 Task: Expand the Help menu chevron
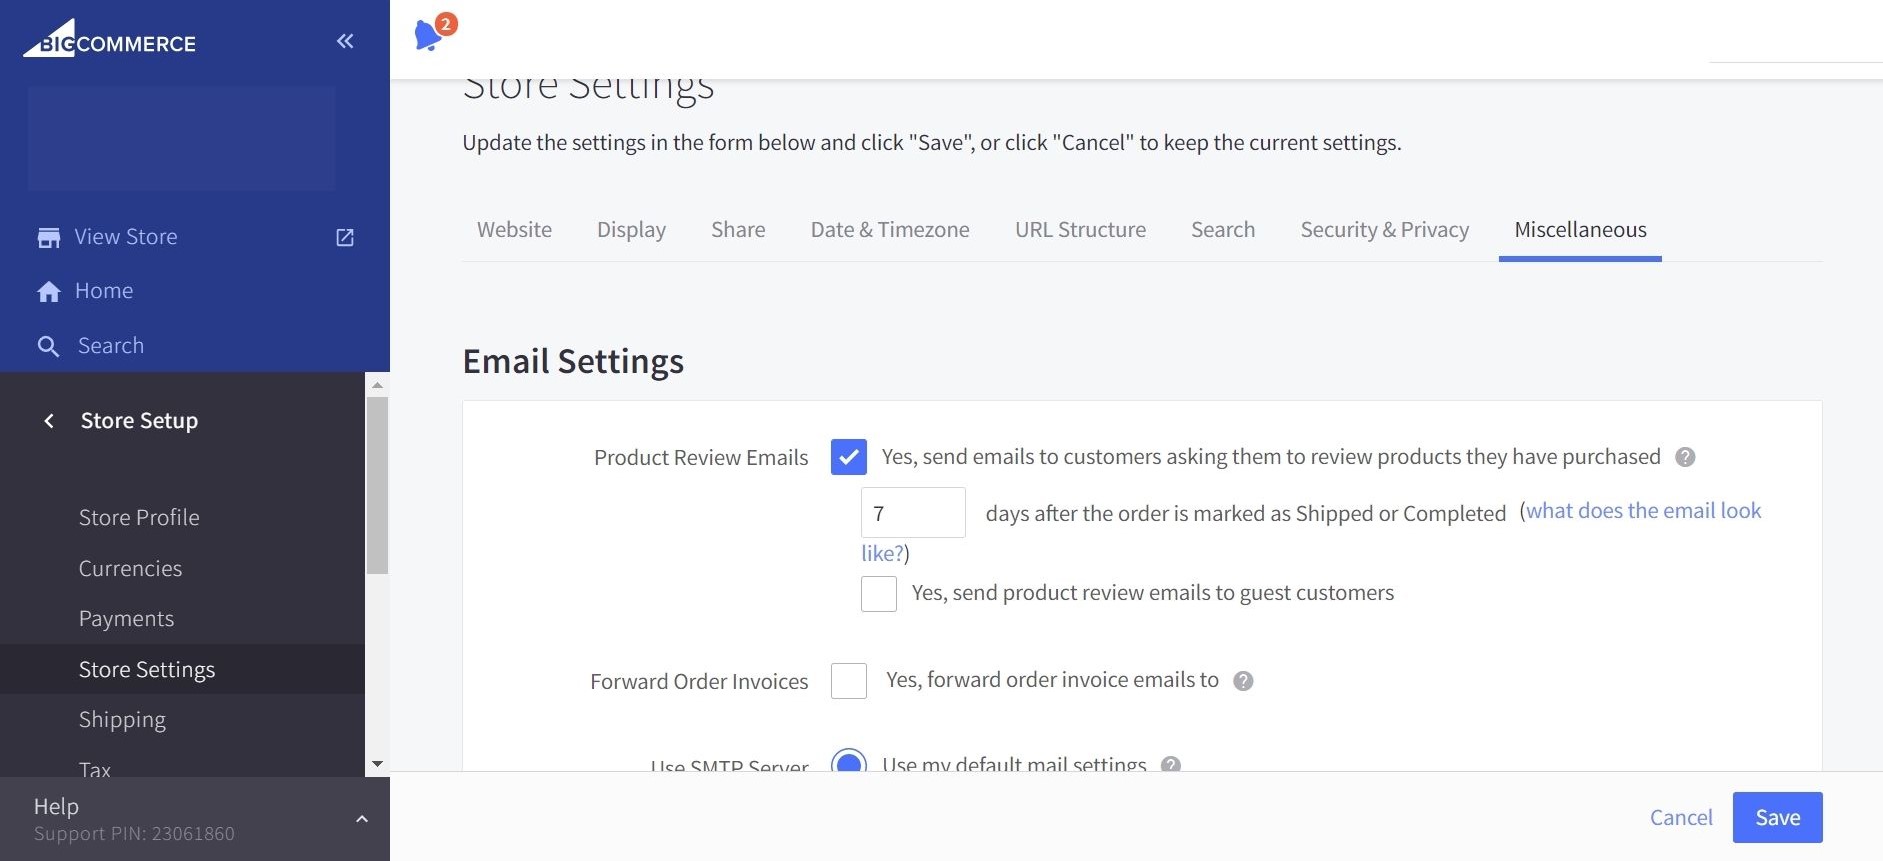click(x=362, y=819)
